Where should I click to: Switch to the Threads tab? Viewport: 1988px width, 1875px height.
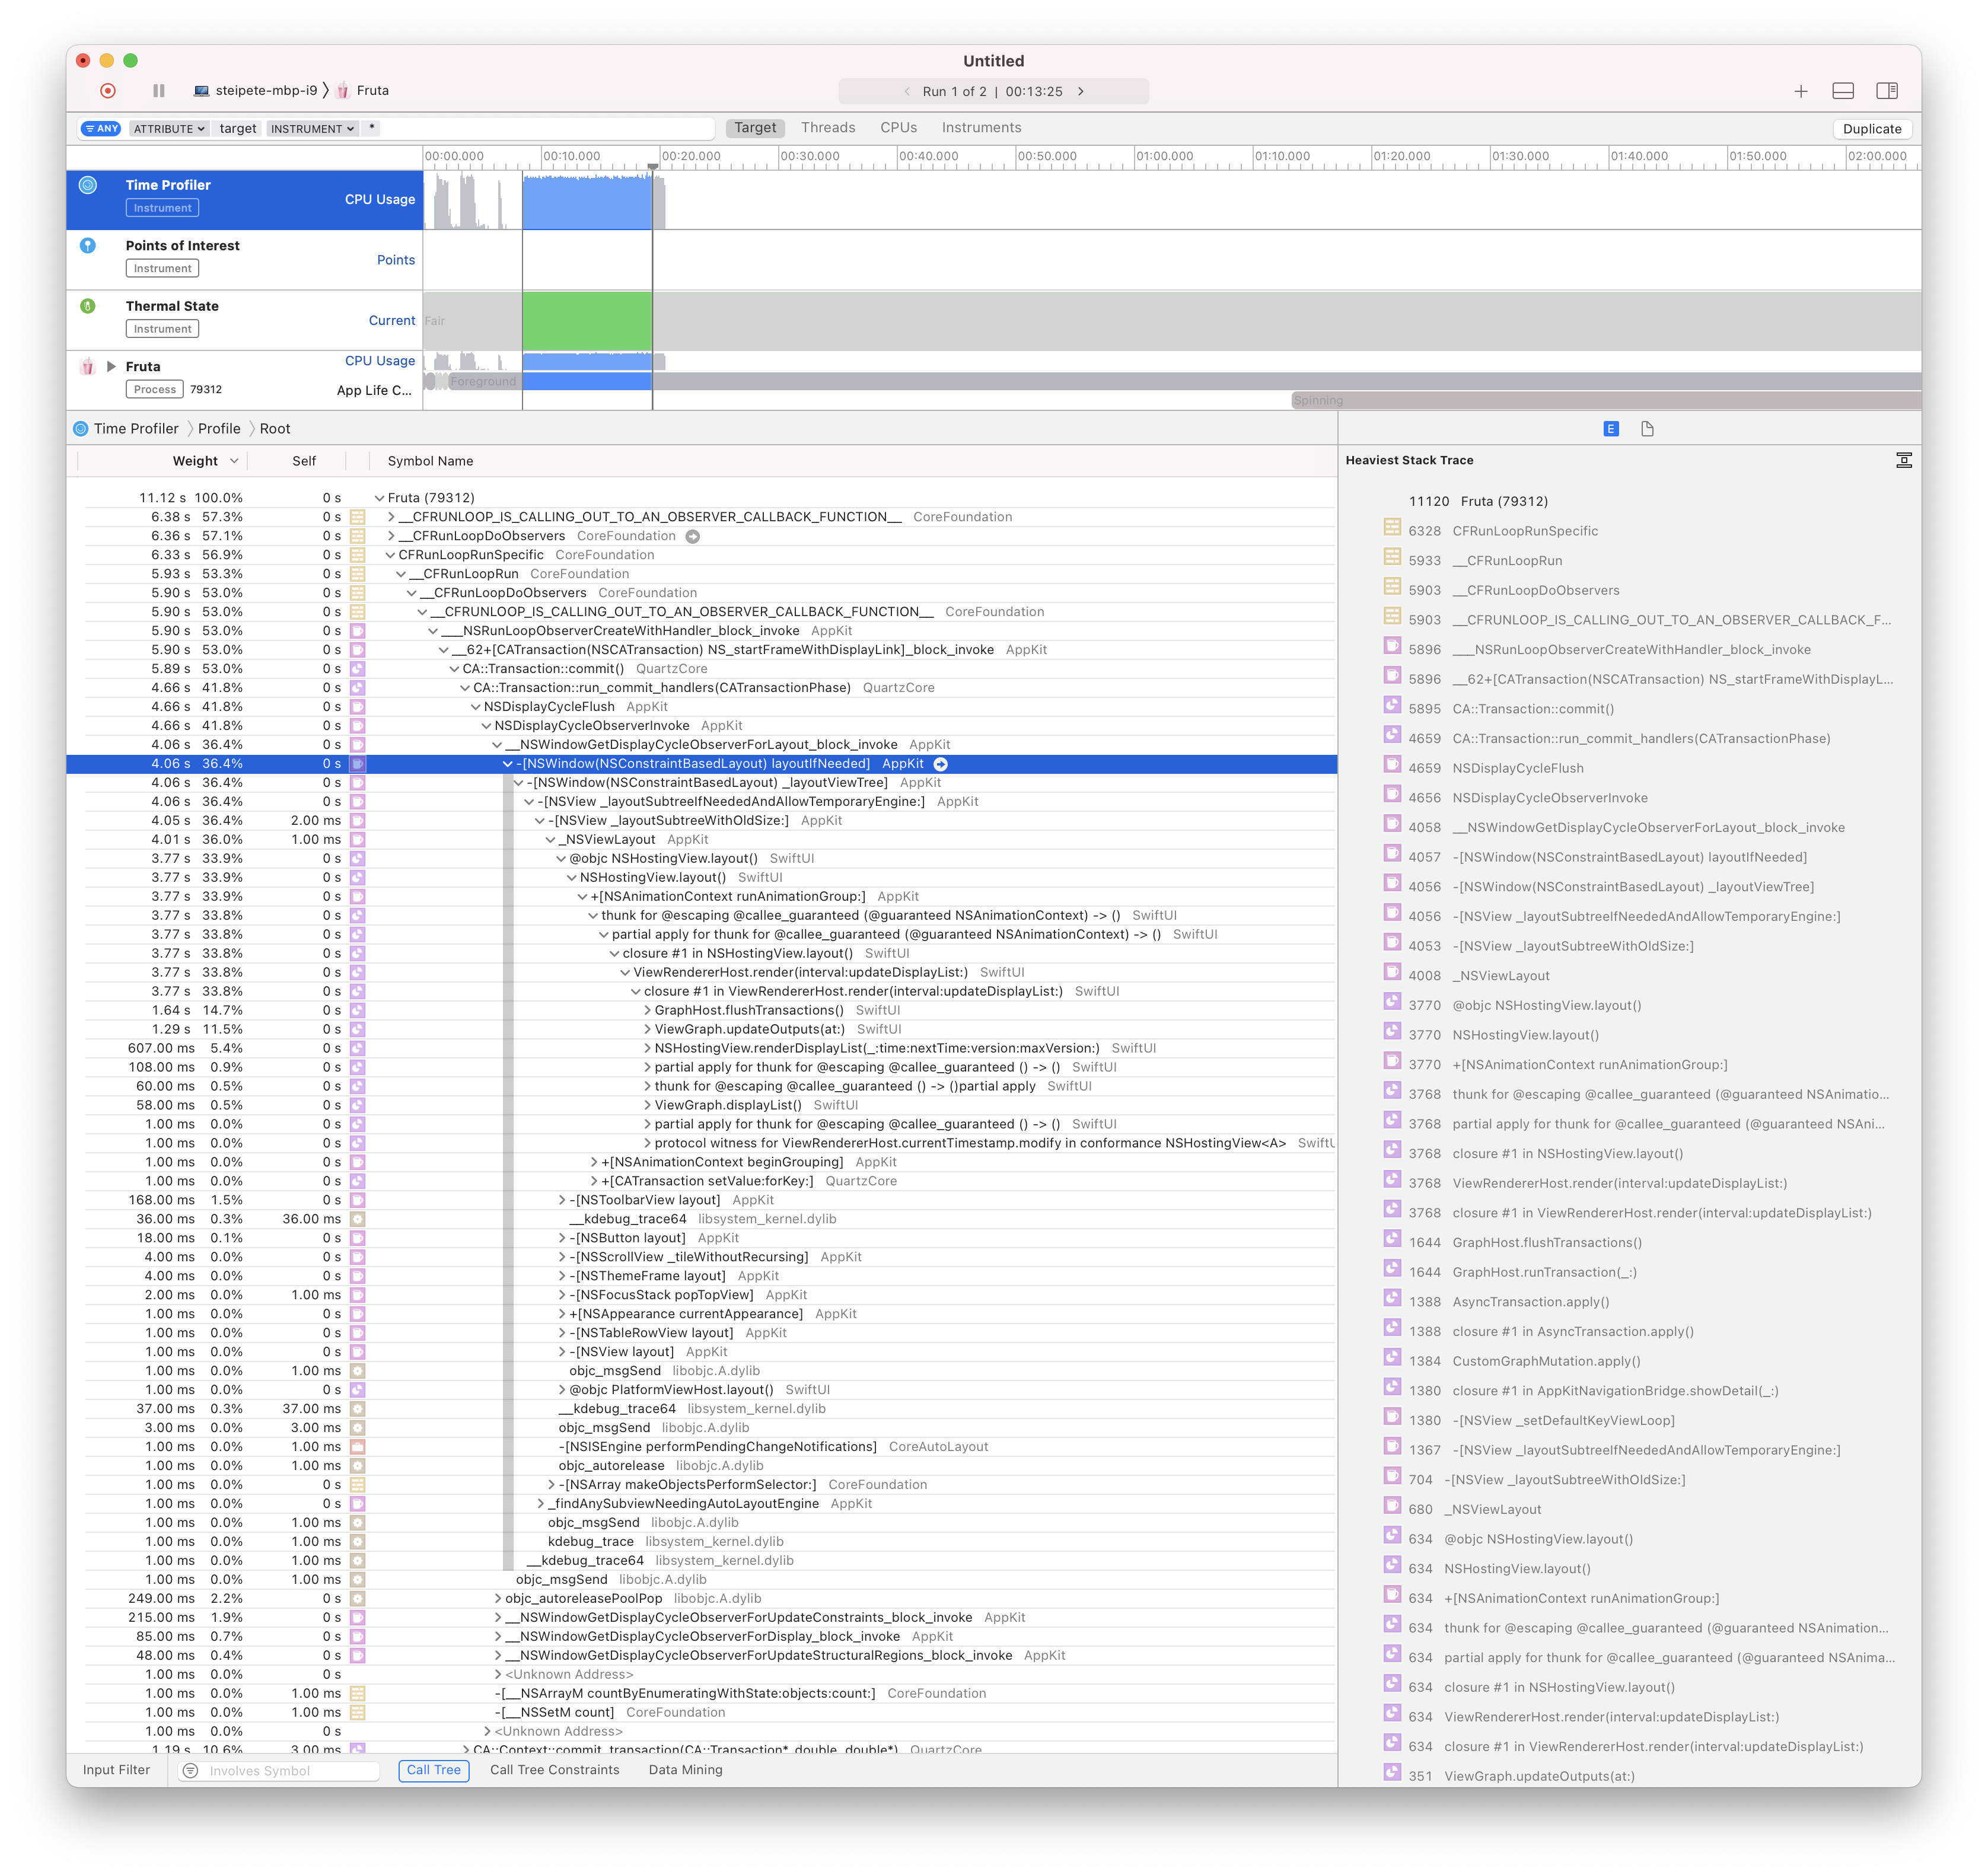click(x=827, y=128)
